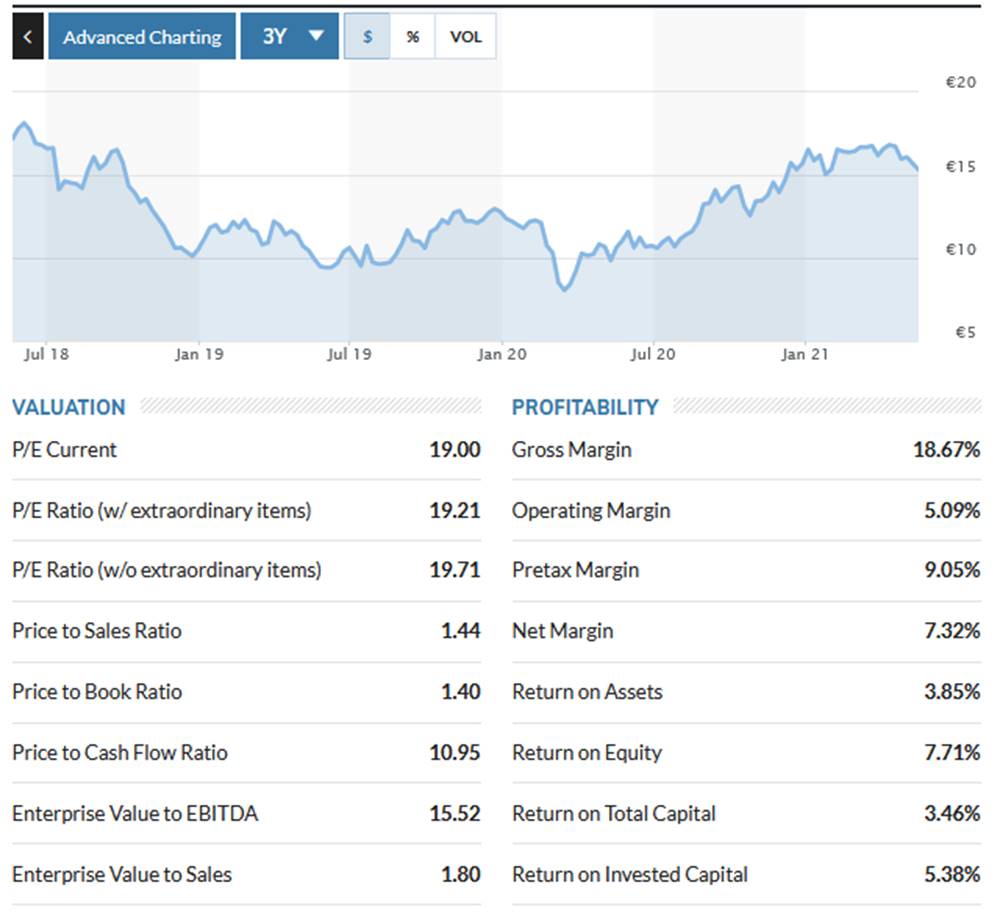The image size is (997, 913).
Task: Click the Enterprise Value to EBITDA label
Action: point(135,813)
